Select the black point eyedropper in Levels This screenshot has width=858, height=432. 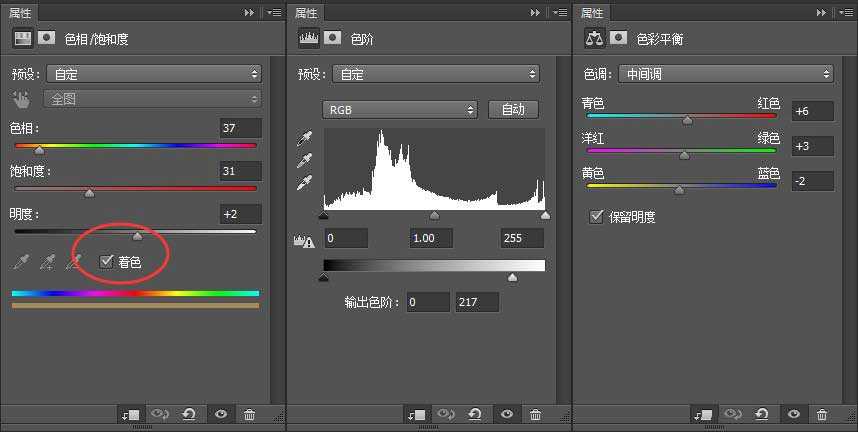click(306, 139)
